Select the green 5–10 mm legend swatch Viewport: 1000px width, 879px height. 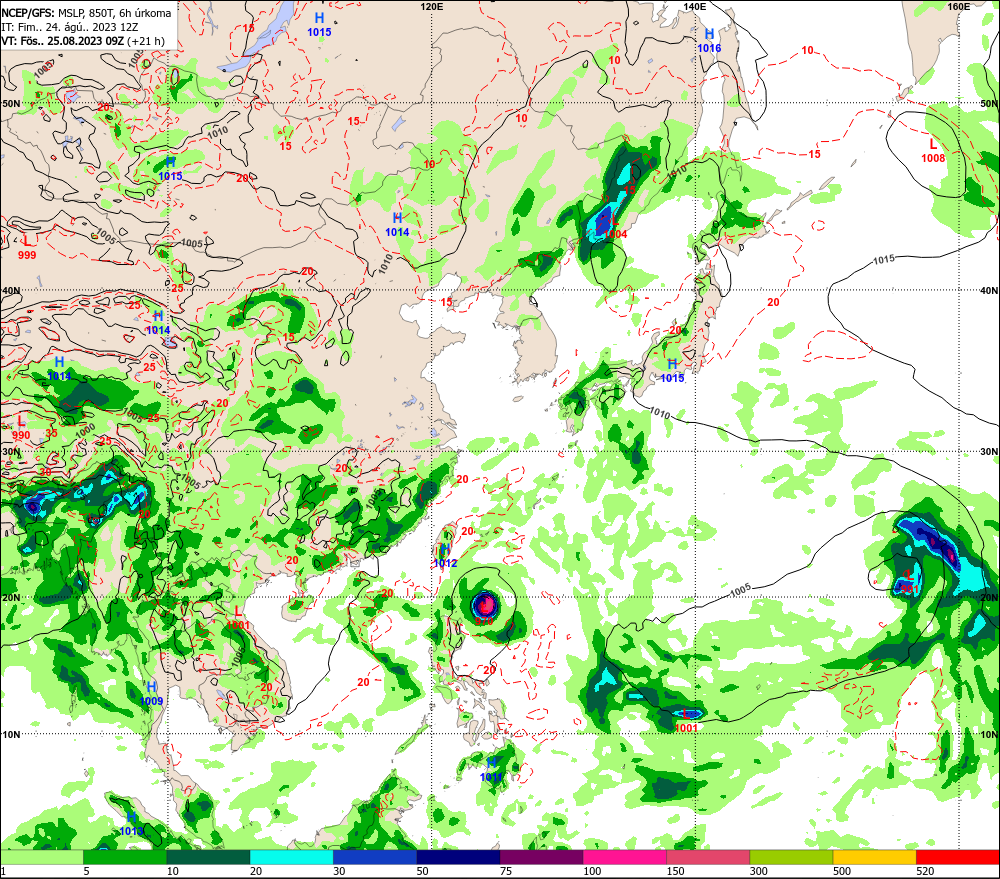pyautogui.click(x=125, y=857)
